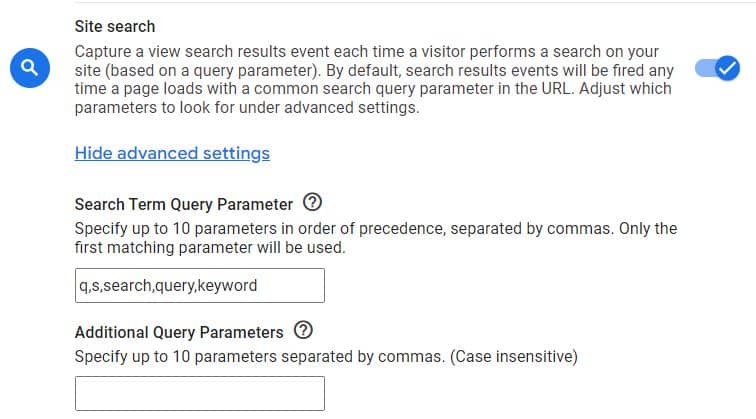Click the text 'first matching parameter will be used'
756x419 pixels.
(209, 248)
